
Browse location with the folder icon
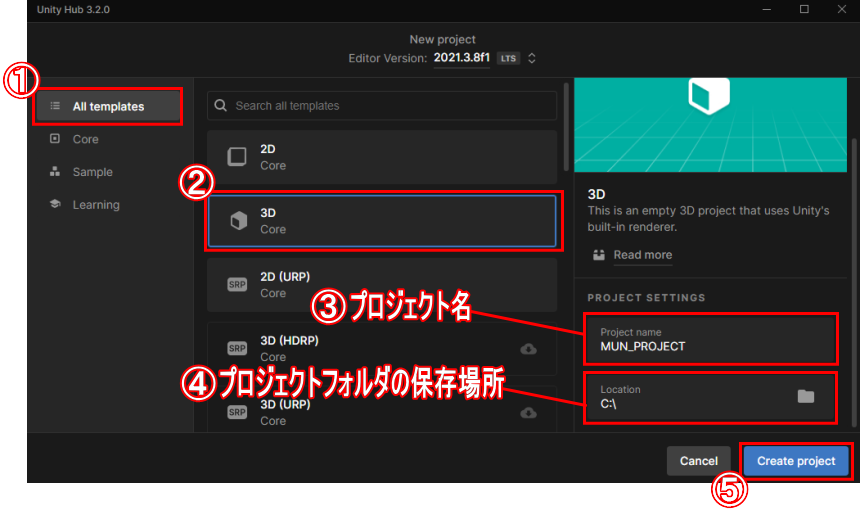806,396
